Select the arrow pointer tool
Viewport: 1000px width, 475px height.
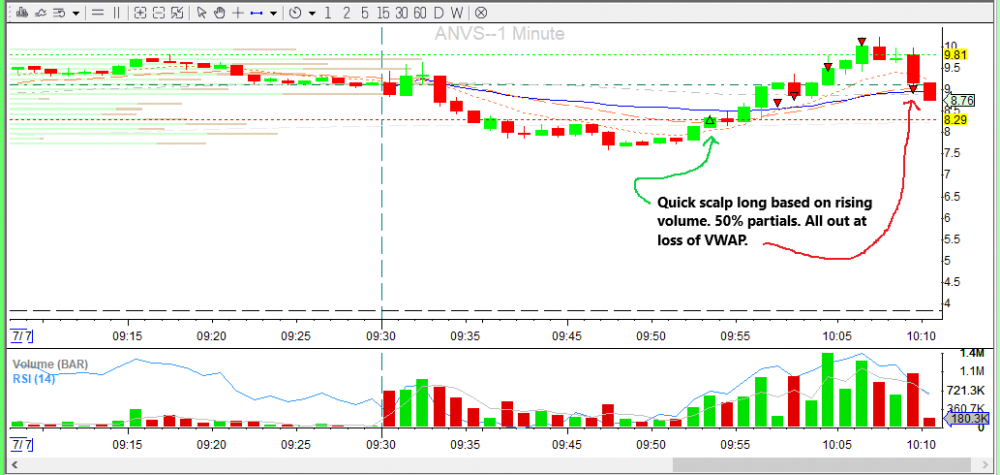tap(201, 13)
